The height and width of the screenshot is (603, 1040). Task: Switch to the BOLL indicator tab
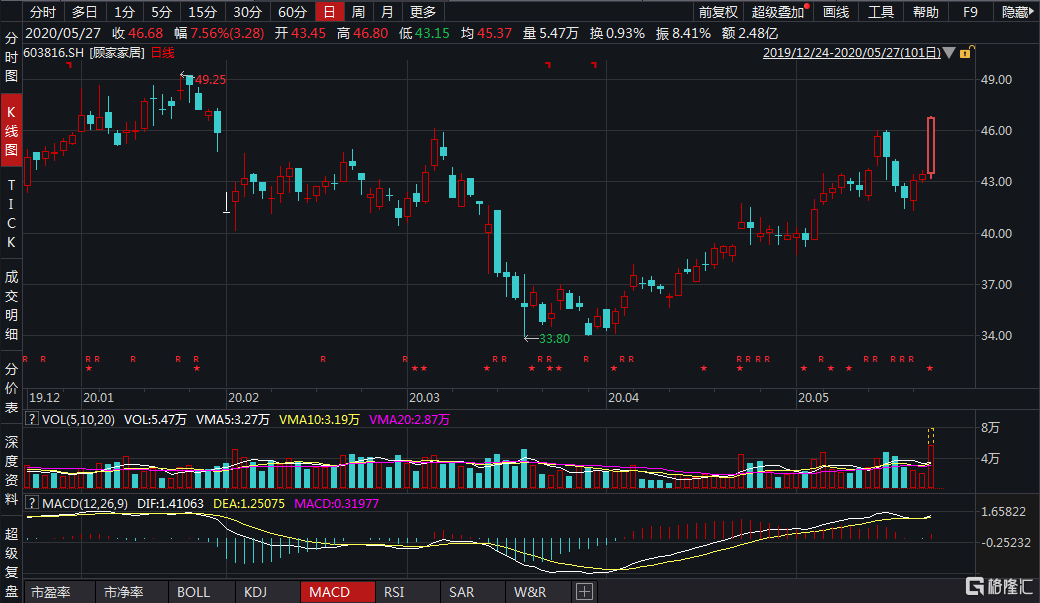193,592
